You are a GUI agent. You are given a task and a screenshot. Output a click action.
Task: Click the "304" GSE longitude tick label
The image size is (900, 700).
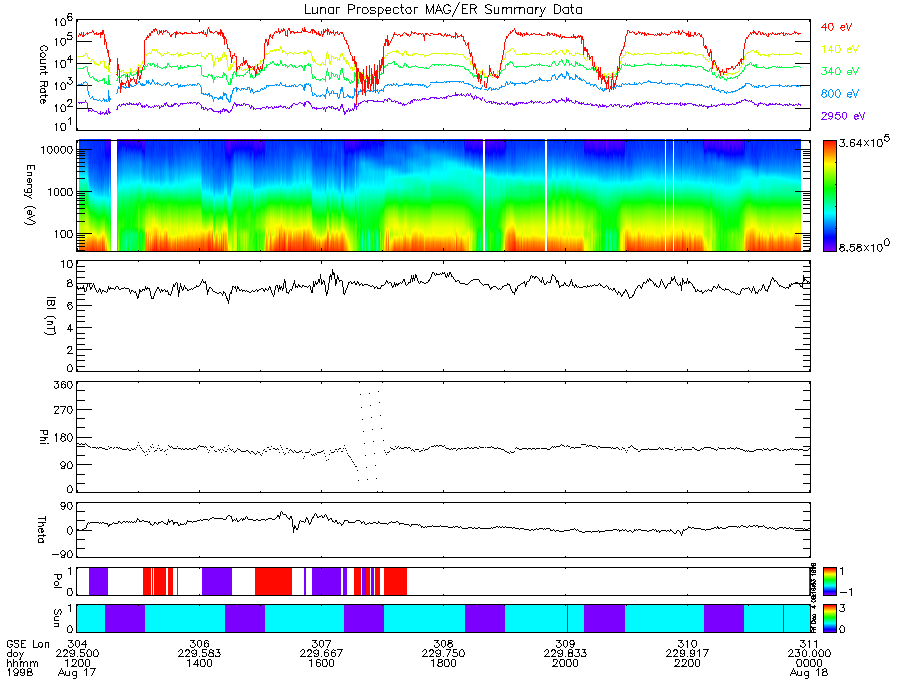(x=77, y=644)
